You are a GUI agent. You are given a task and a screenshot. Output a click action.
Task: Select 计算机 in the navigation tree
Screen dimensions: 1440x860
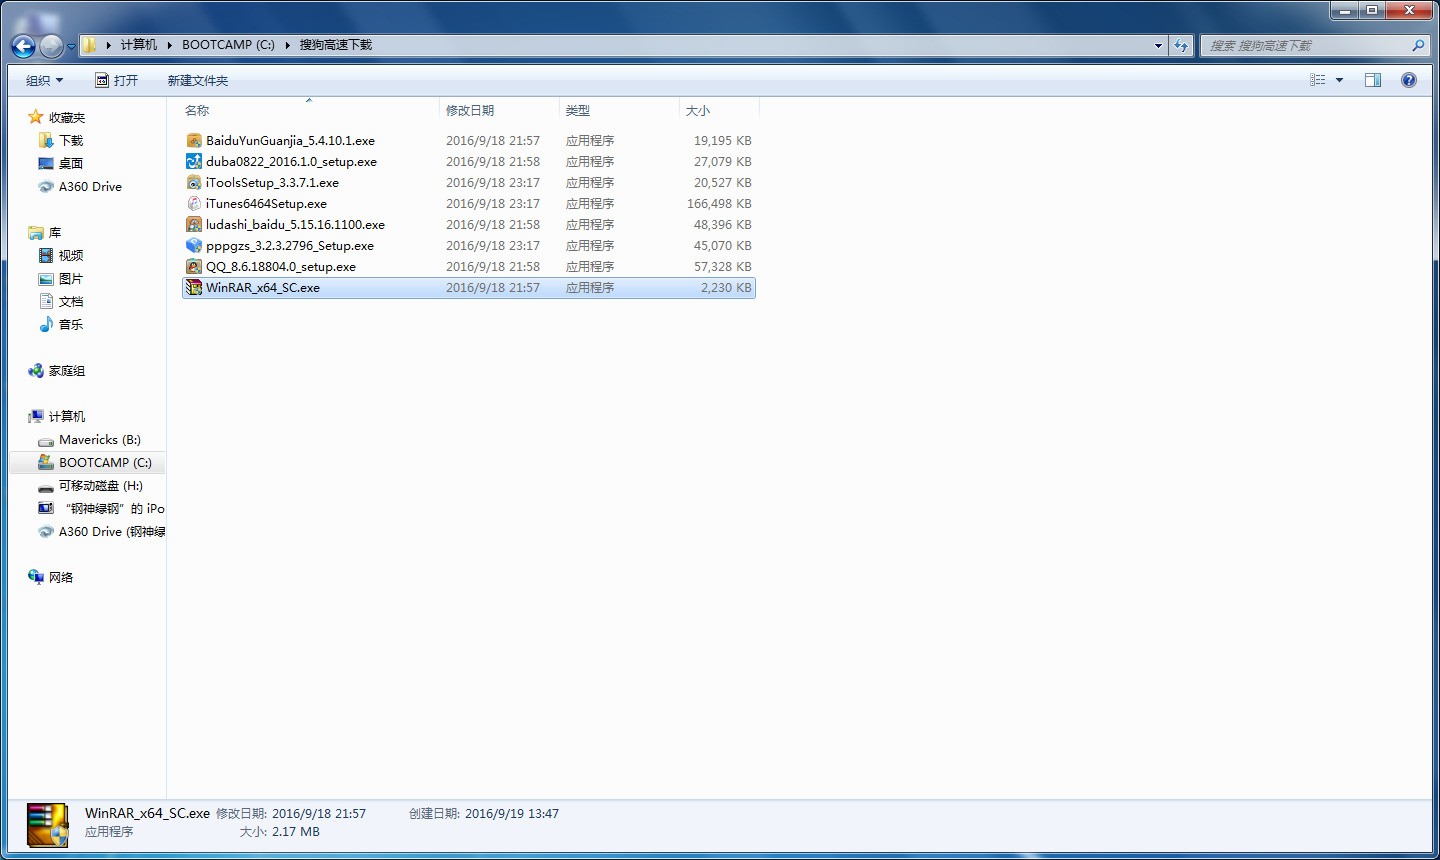pyautogui.click(x=67, y=417)
